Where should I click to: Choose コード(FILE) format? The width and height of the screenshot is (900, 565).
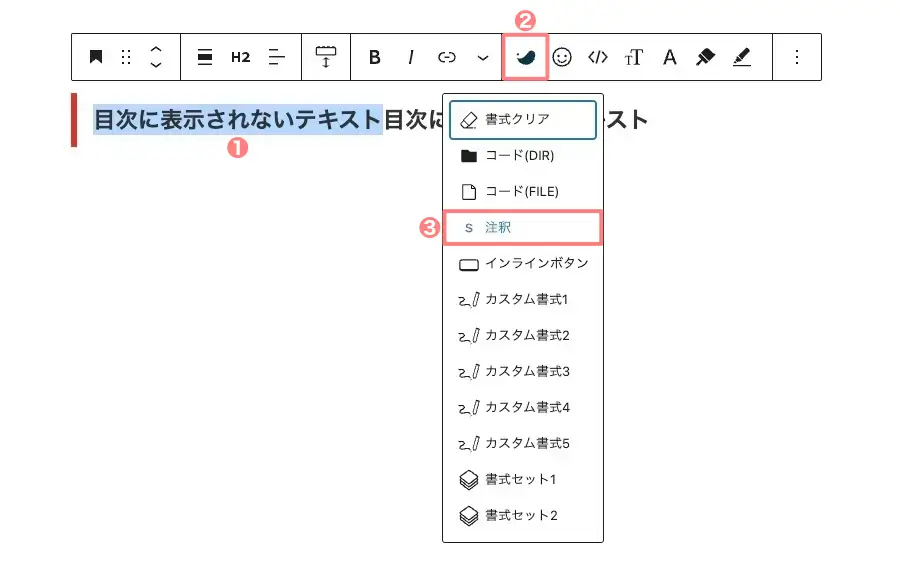coord(523,192)
